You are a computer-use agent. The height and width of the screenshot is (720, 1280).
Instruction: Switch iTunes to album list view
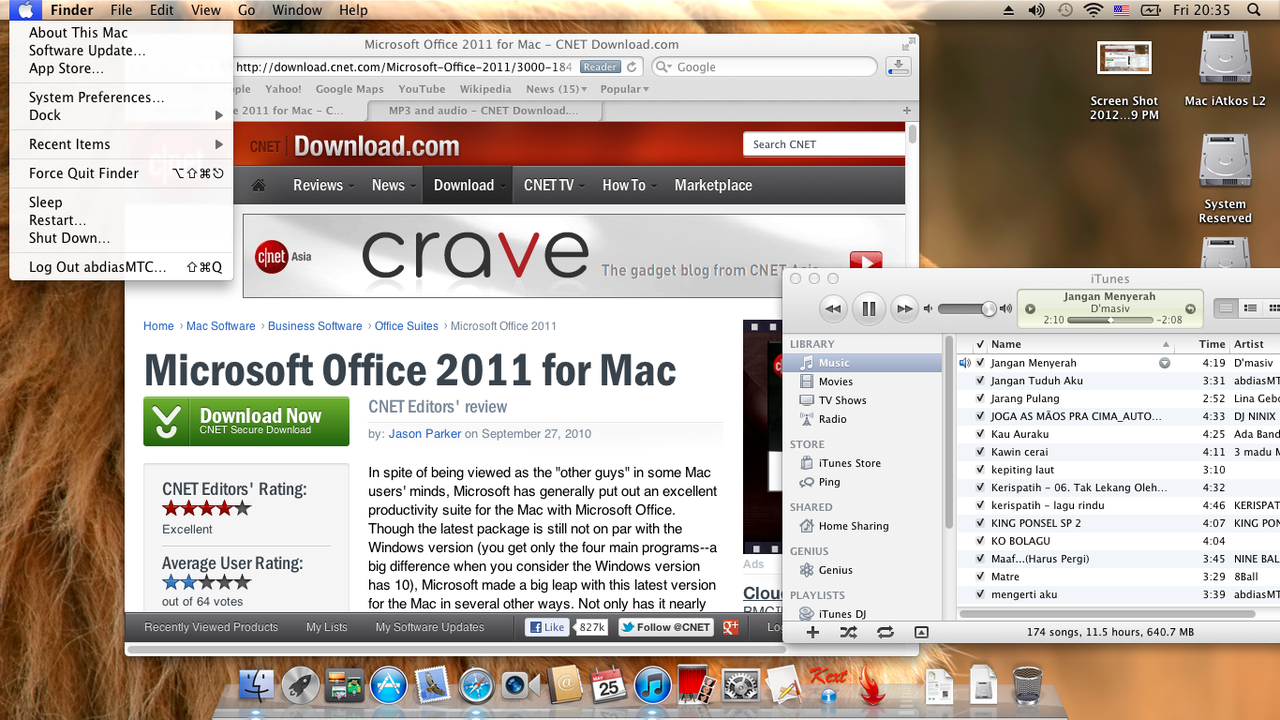coord(1250,309)
